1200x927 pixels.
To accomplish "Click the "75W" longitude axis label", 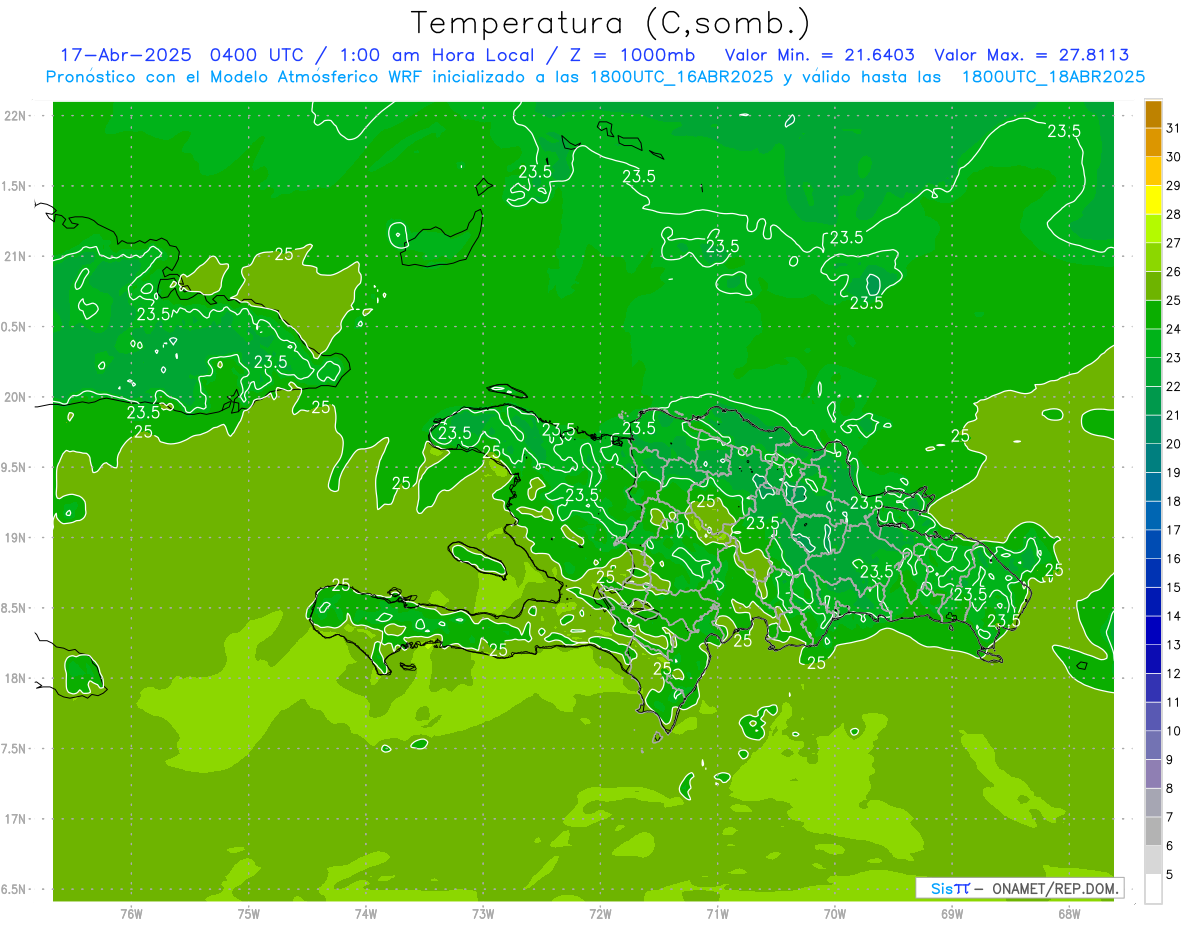I will click(248, 914).
